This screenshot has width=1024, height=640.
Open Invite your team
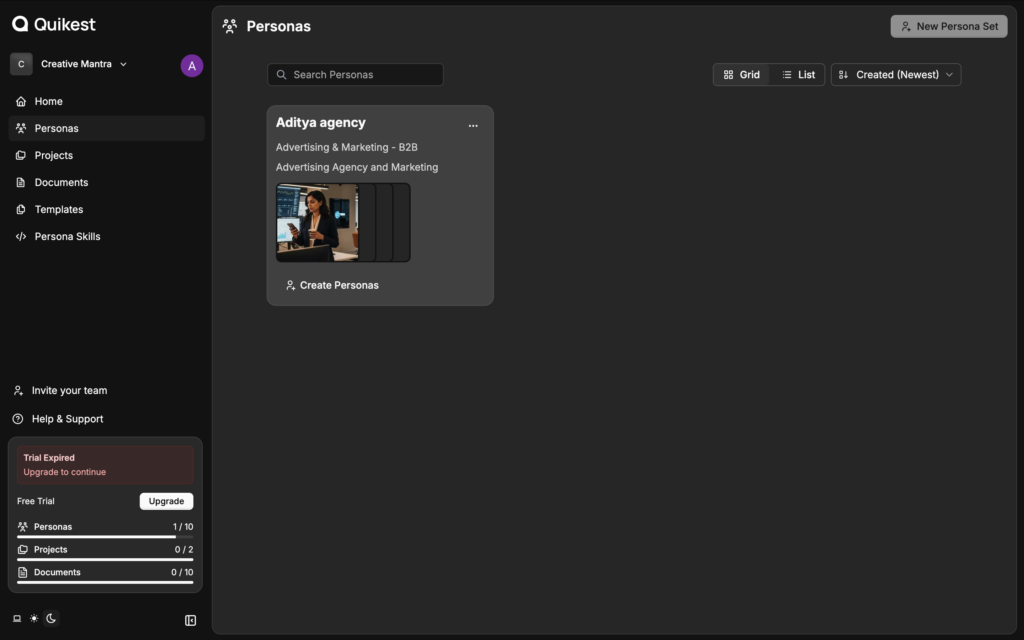pos(69,391)
